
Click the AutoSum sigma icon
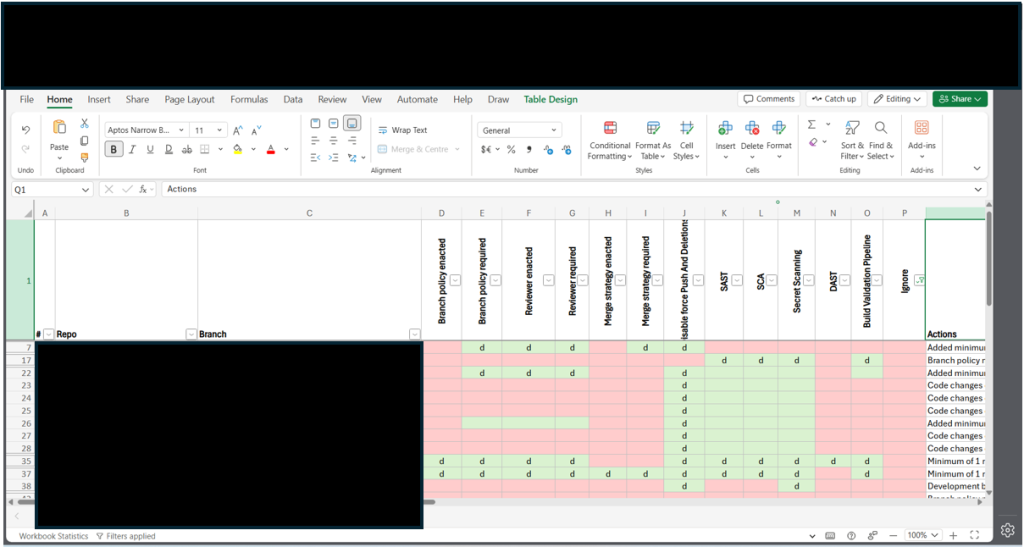click(812, 125)
